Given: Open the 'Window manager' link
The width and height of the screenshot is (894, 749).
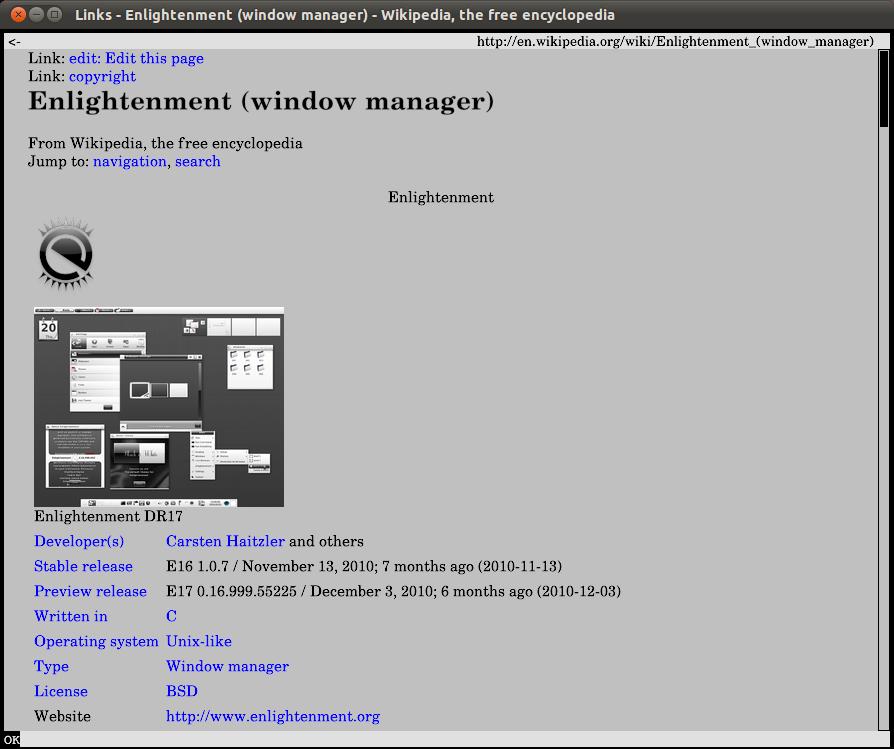Looking at the screenshot, I should tap(227, 666).
